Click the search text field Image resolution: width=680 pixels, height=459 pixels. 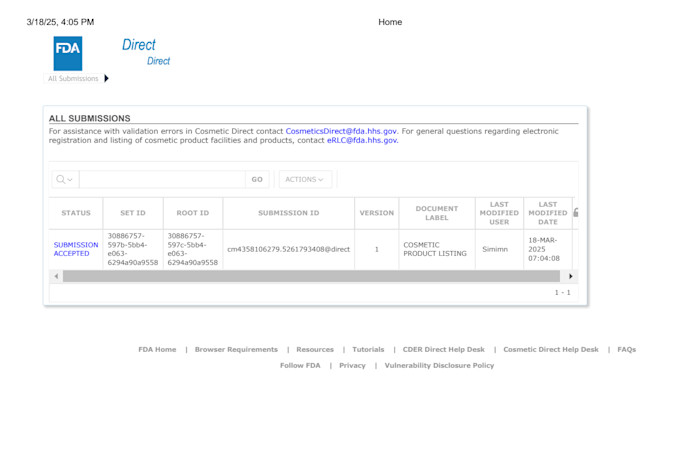(x=162, y=179)
